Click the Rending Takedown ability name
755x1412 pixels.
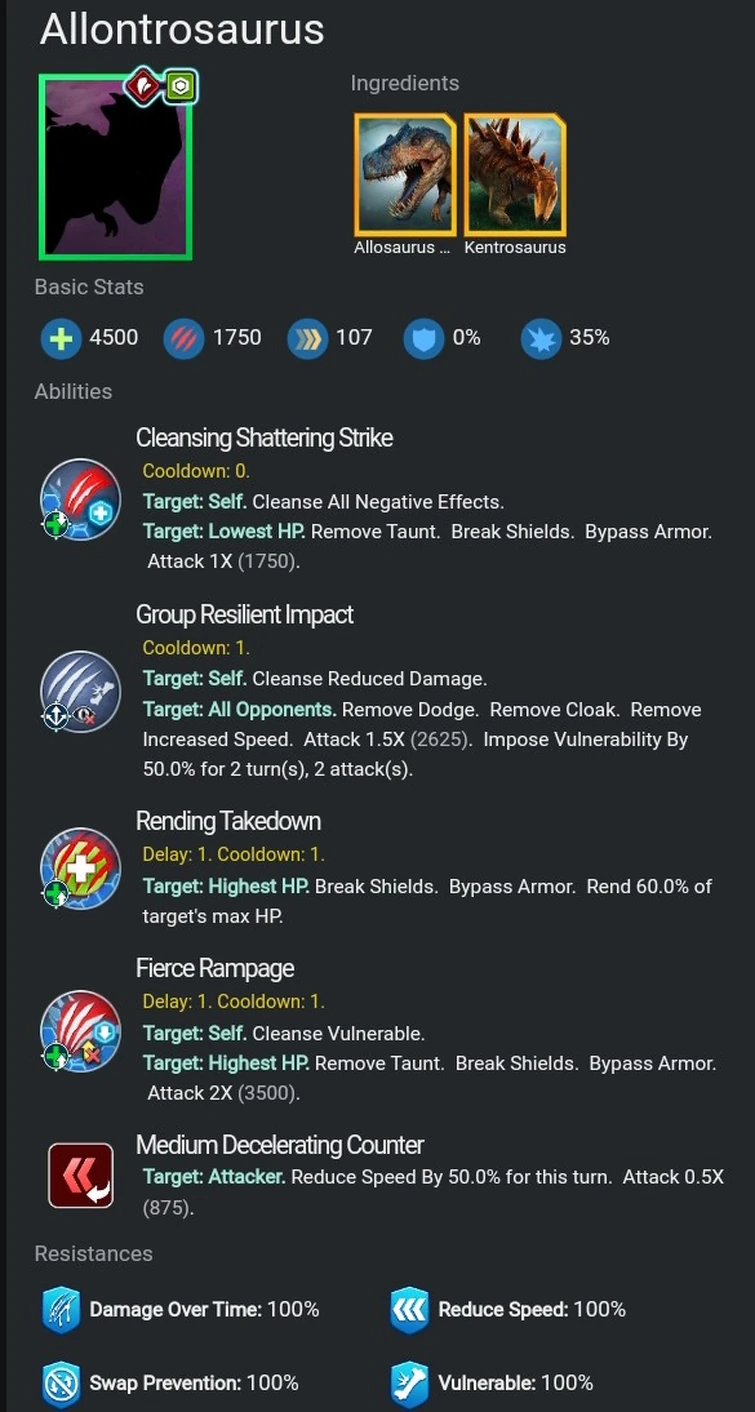[228, 822]
